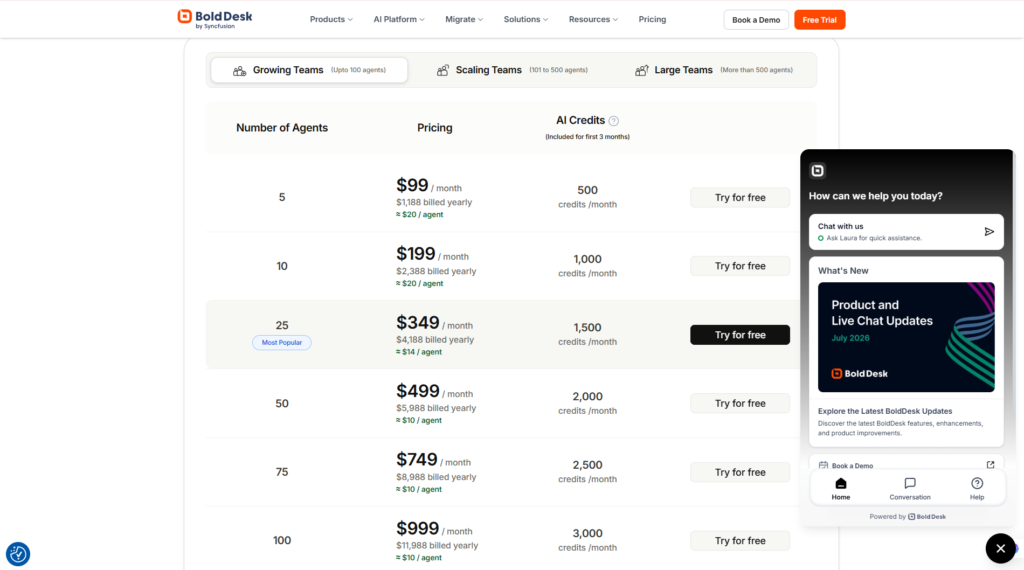Select the Growing Teams tab
Image resolution: width=1024 pixels, height=570 pixels.
[x=309, y=70]
